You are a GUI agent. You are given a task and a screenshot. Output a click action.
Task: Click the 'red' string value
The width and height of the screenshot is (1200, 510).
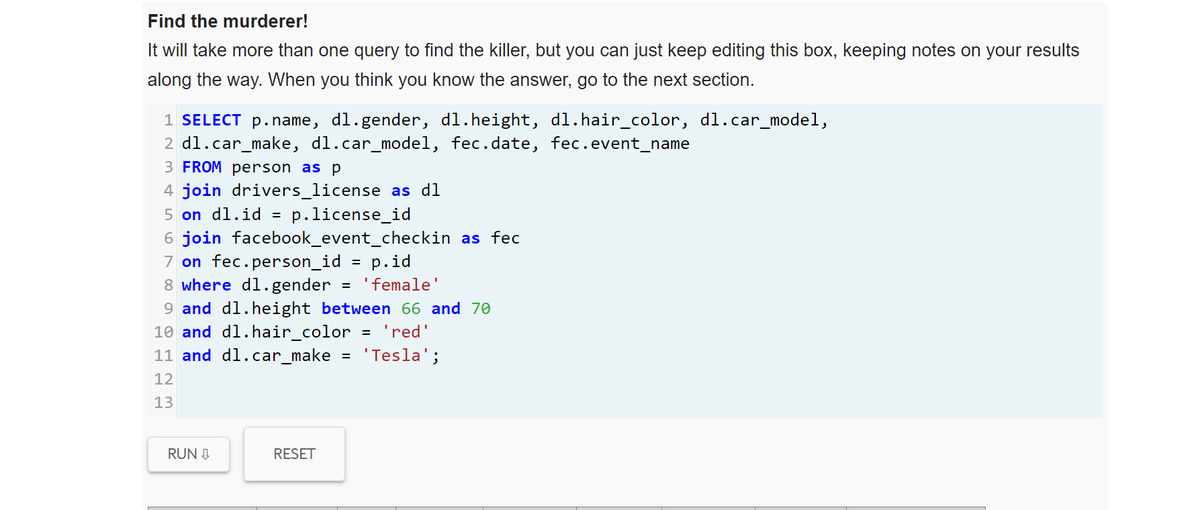[406, 332]
